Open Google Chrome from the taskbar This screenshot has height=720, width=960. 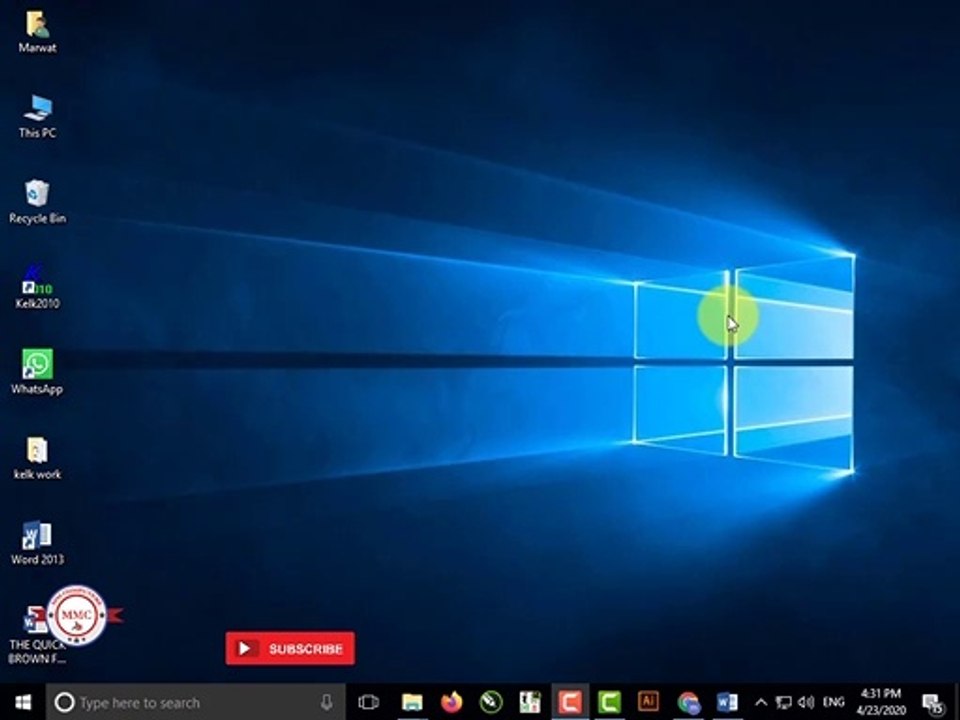coord(688,702)
